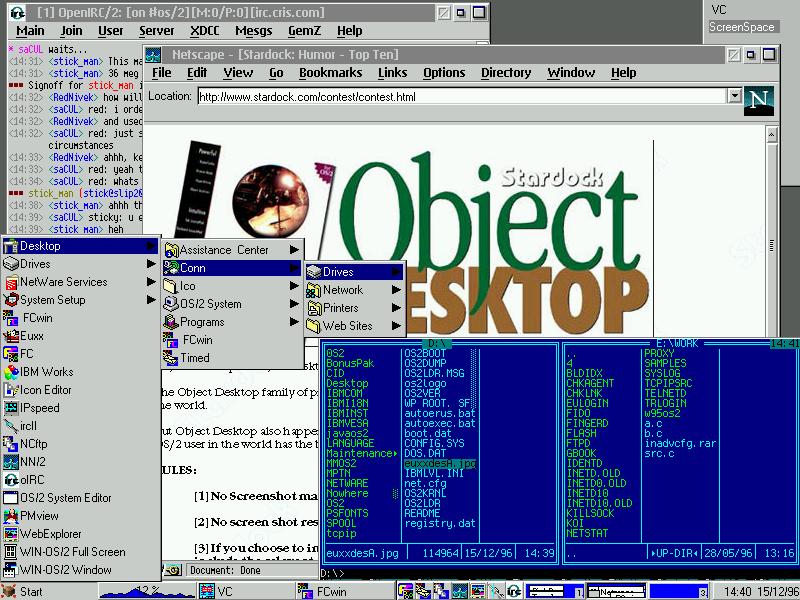
Task: Open the Netscape Location dropdown arrow
Action: [734, 95]
